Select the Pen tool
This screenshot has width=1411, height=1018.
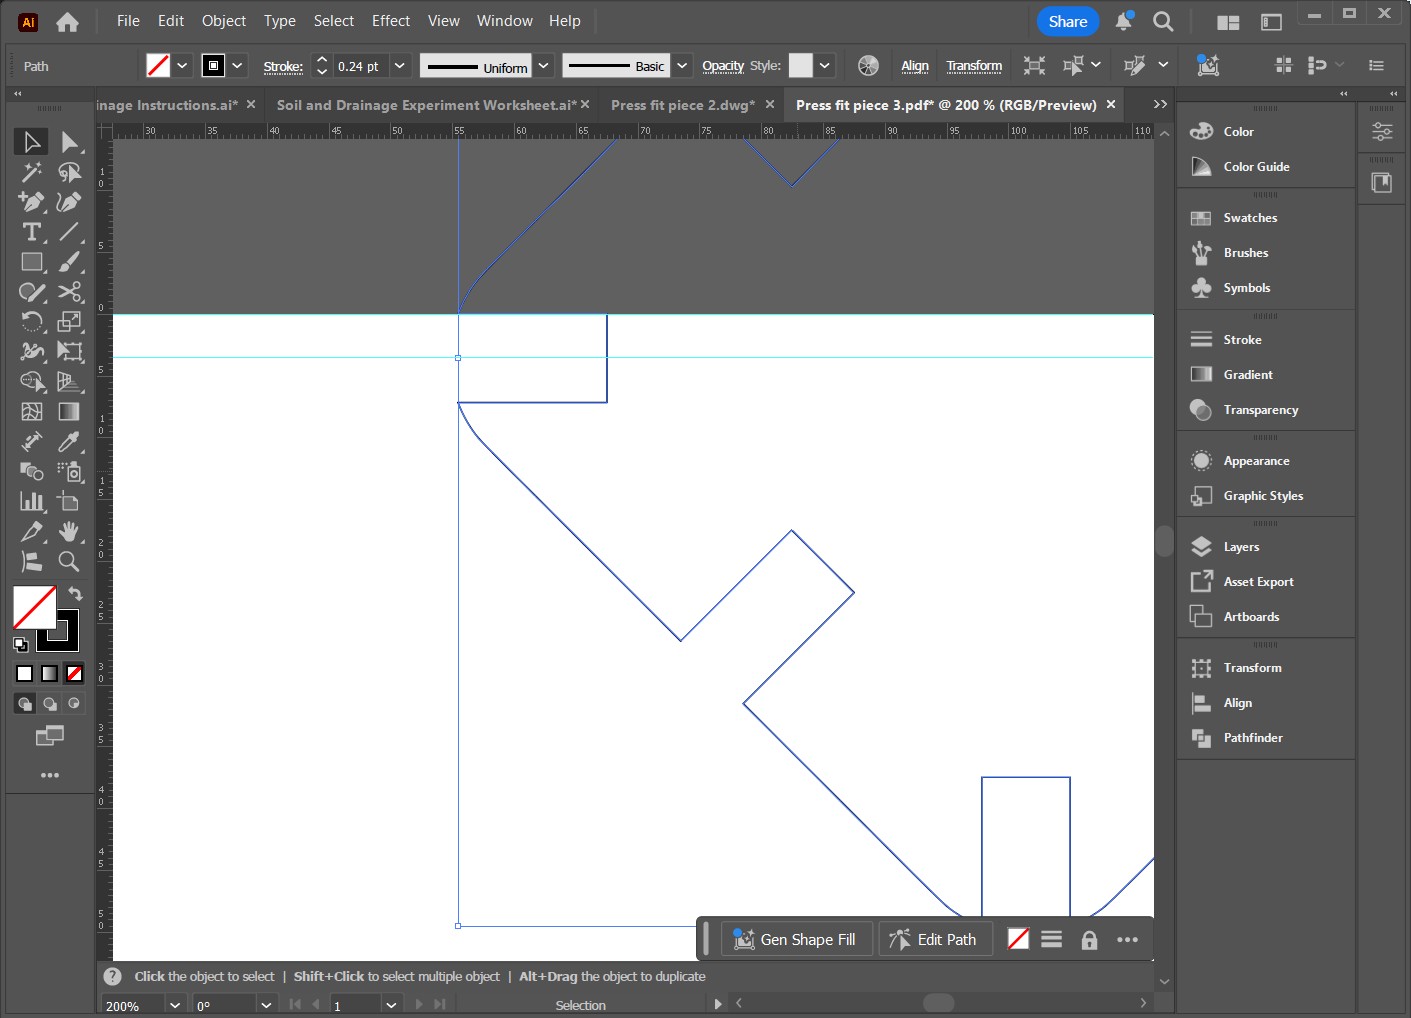(32, 202)
